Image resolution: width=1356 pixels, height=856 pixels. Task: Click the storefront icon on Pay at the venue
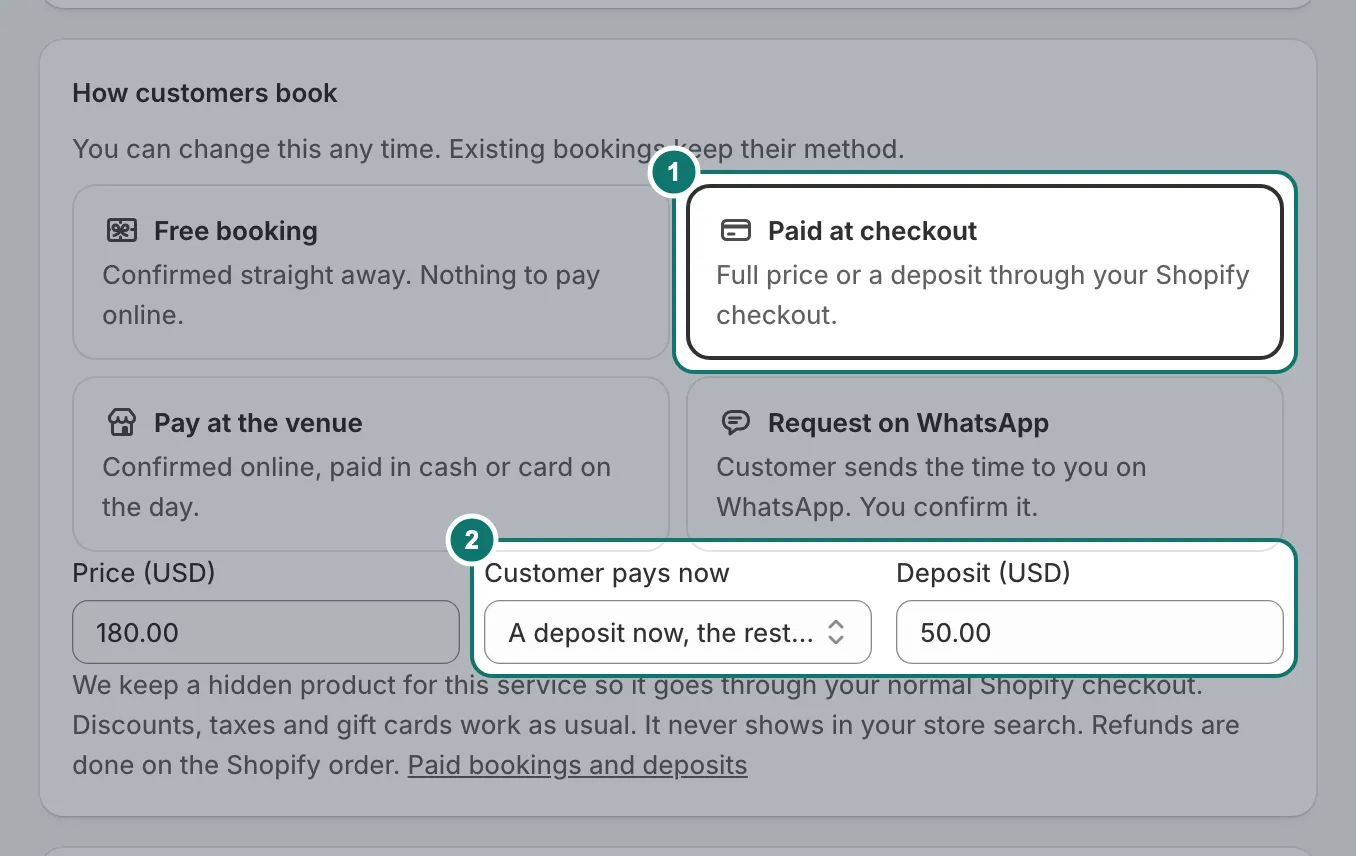pyautogui.click(x=122, y=423)
